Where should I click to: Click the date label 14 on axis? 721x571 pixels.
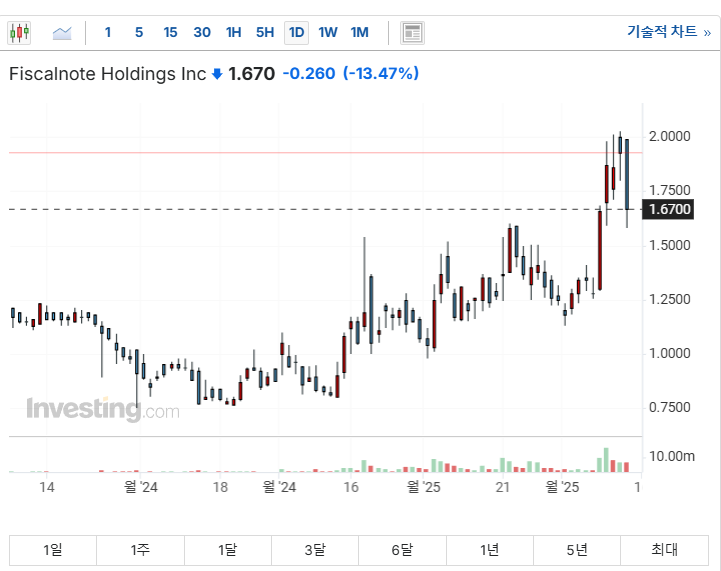coord(46,487)
